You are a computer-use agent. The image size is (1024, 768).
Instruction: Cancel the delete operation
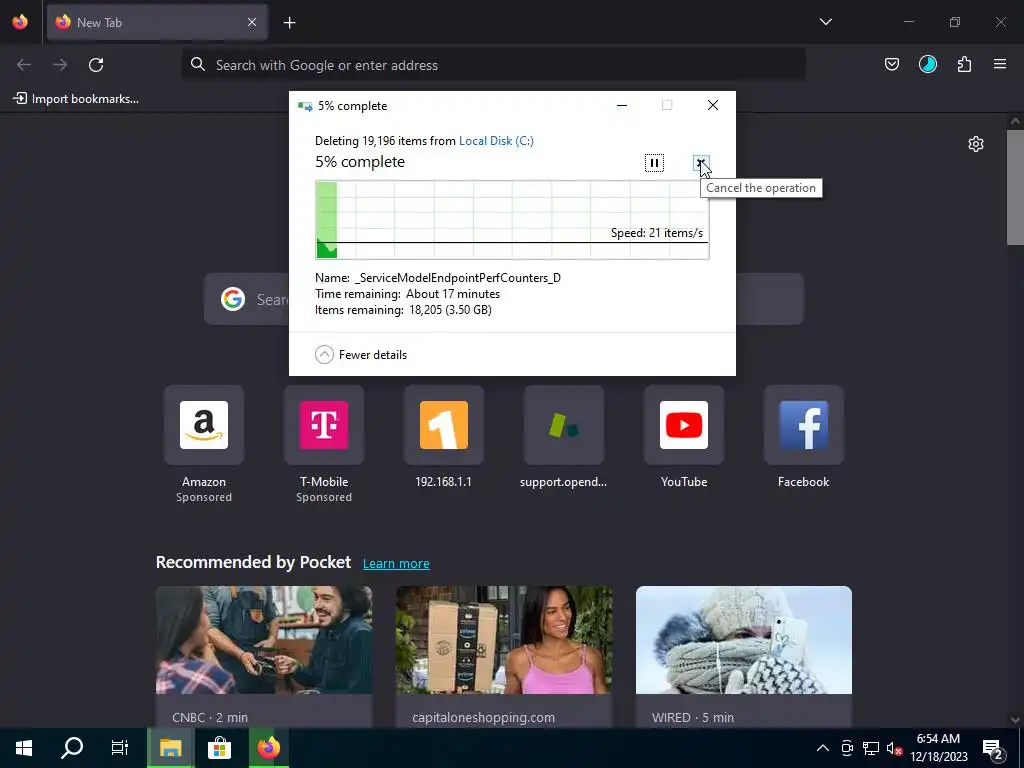pos(700,163)
